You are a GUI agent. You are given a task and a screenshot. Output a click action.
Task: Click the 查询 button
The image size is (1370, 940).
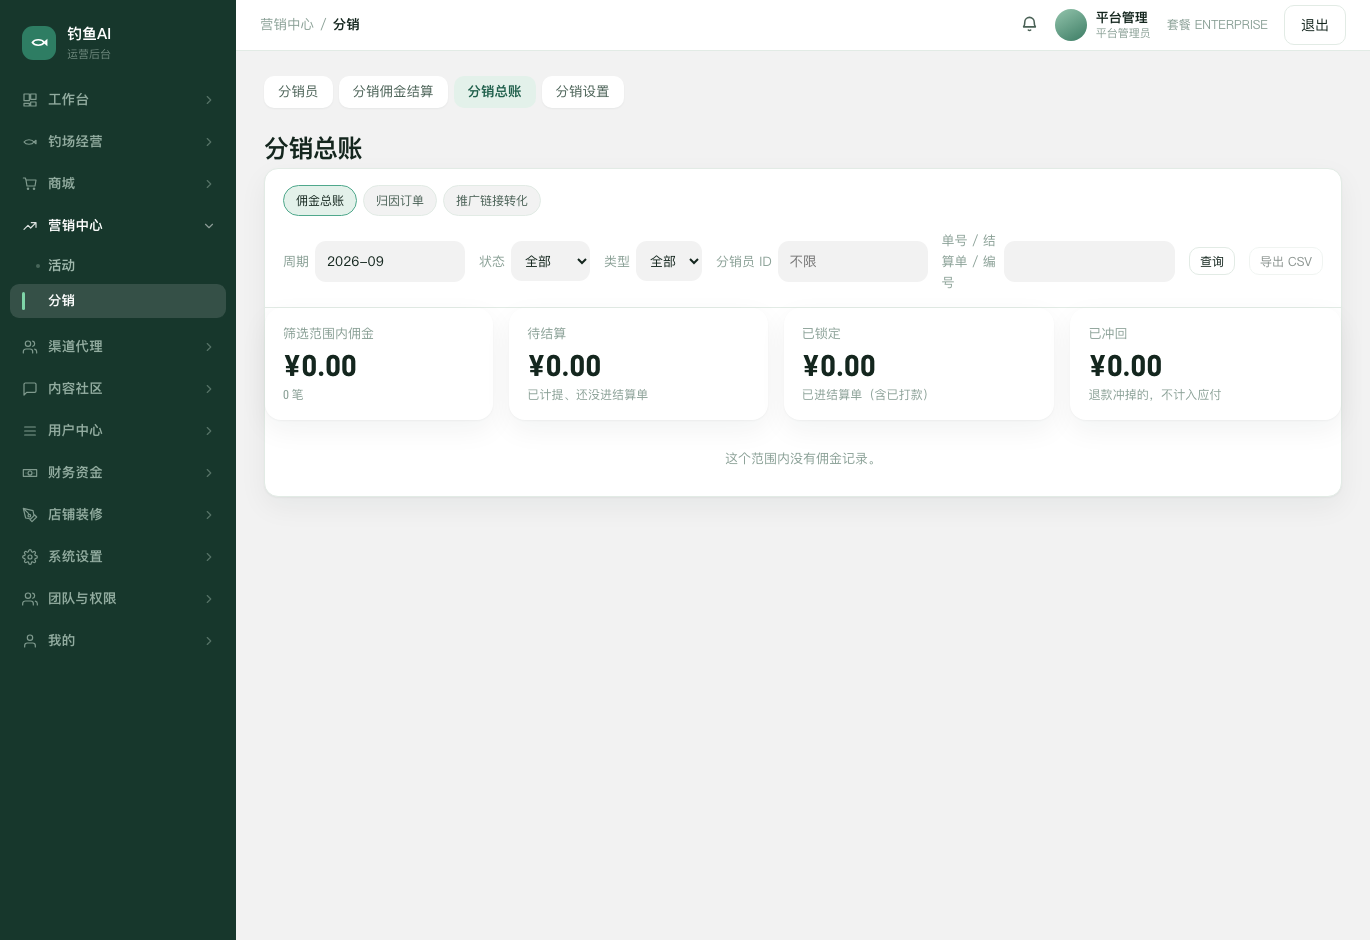tap(1212, 261)
